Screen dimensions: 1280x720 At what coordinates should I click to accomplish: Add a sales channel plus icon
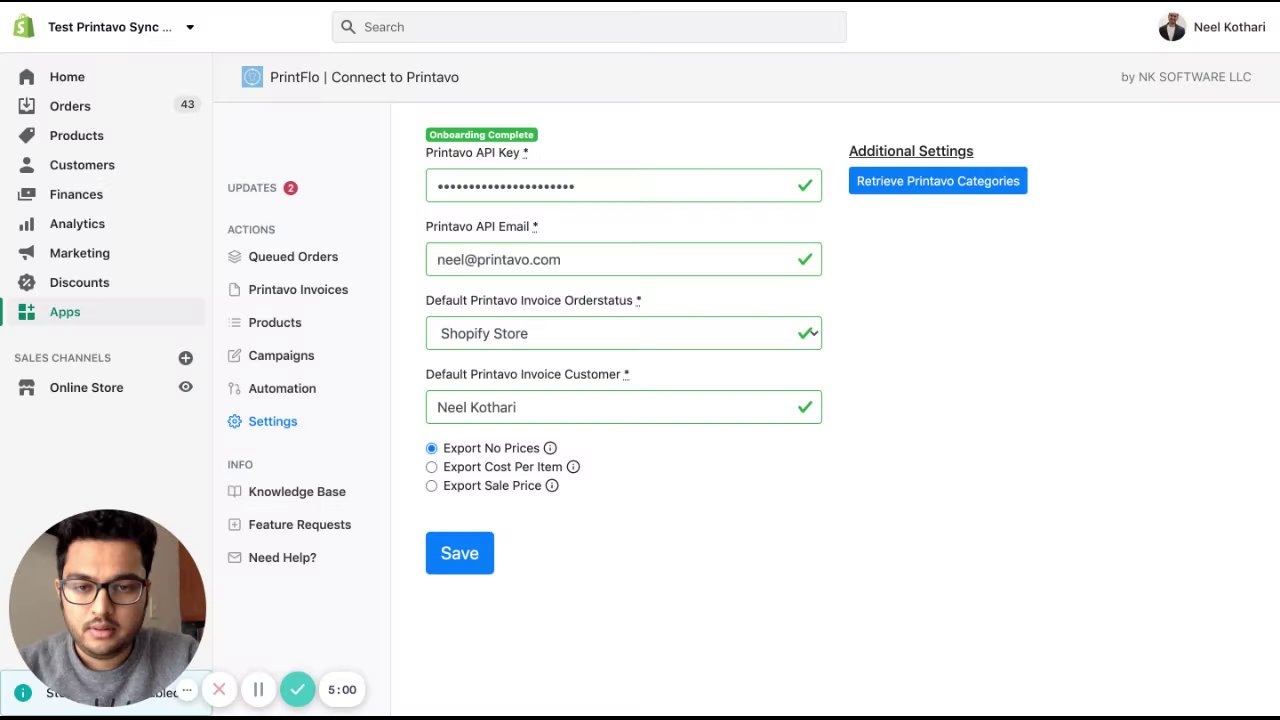[x=185, y=358]
